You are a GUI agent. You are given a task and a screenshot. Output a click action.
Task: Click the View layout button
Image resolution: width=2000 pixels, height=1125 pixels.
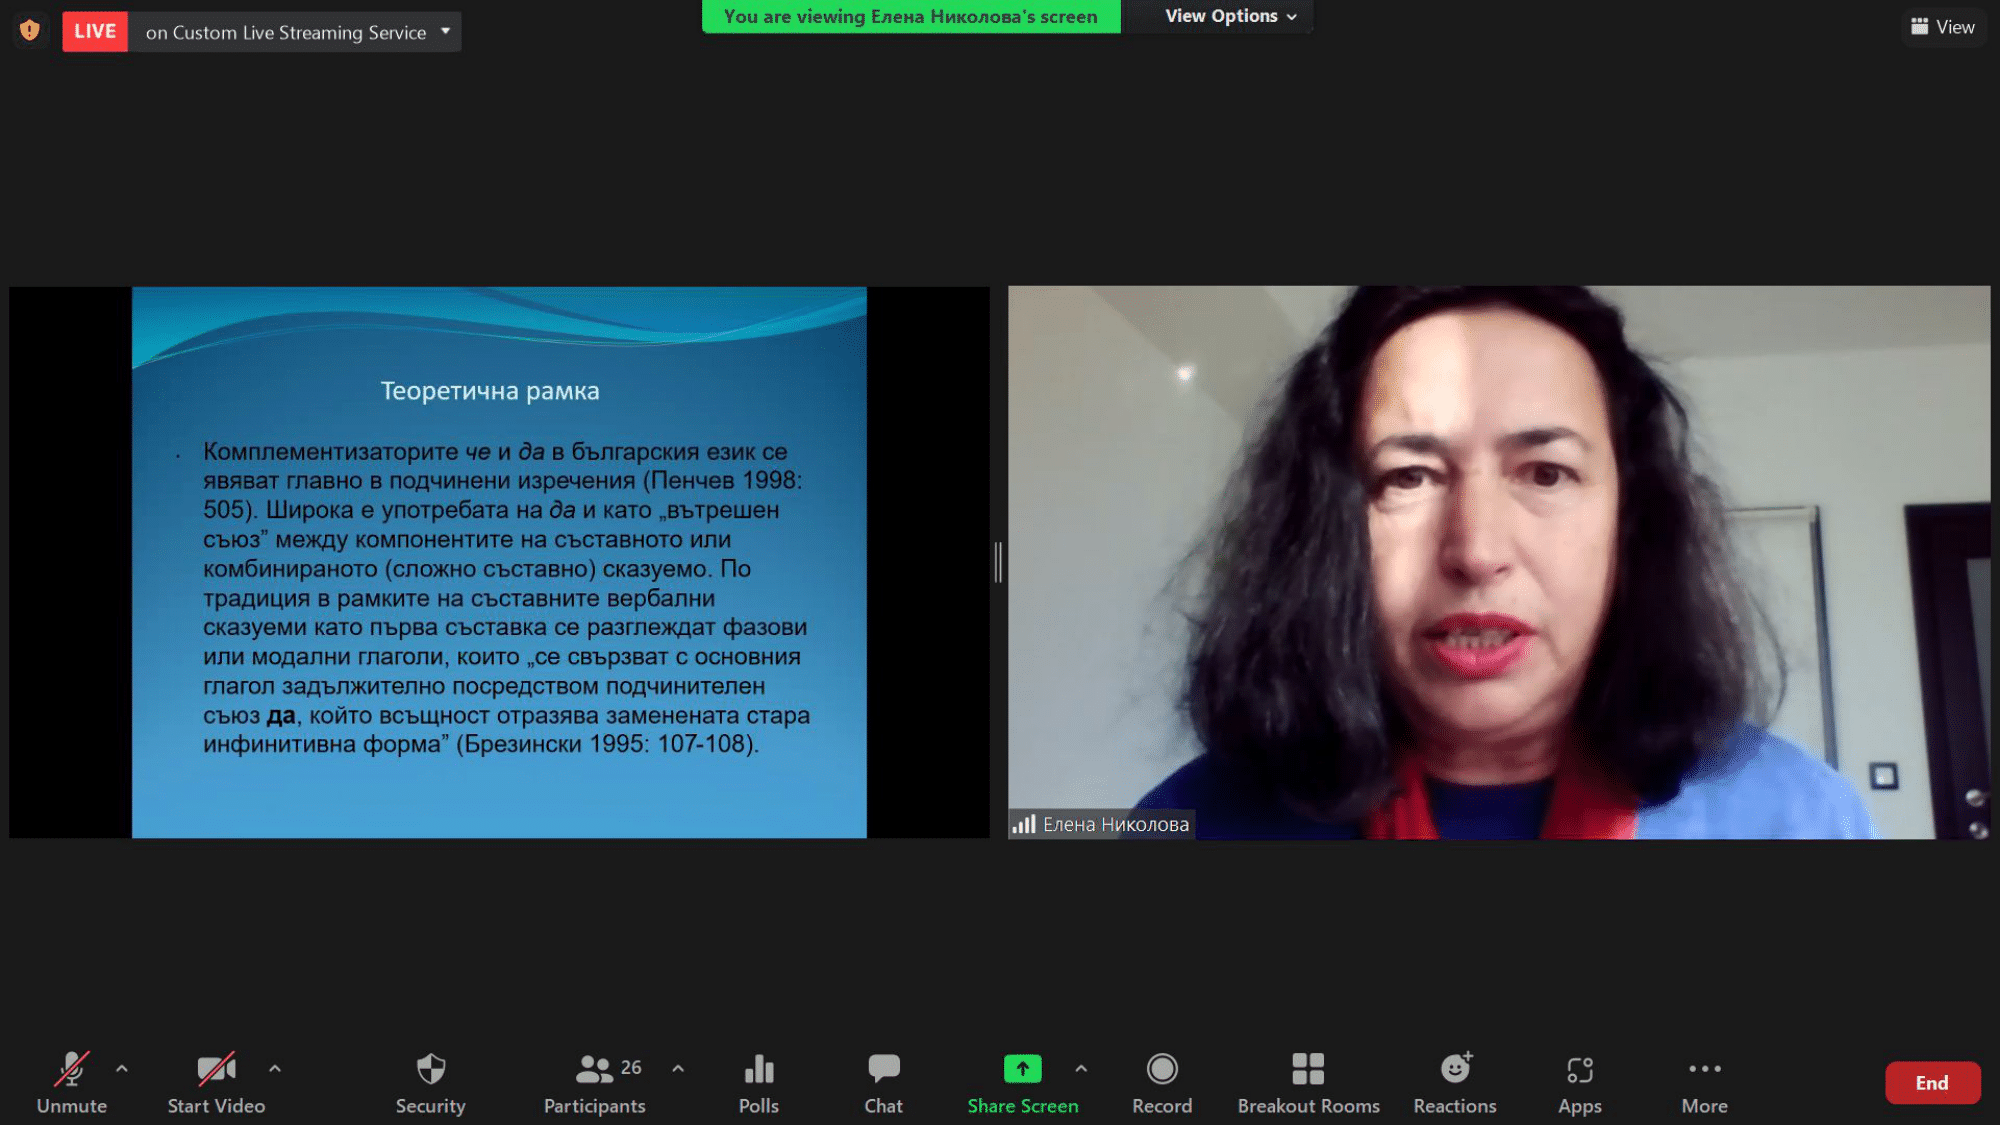[x=1943, y=27]
